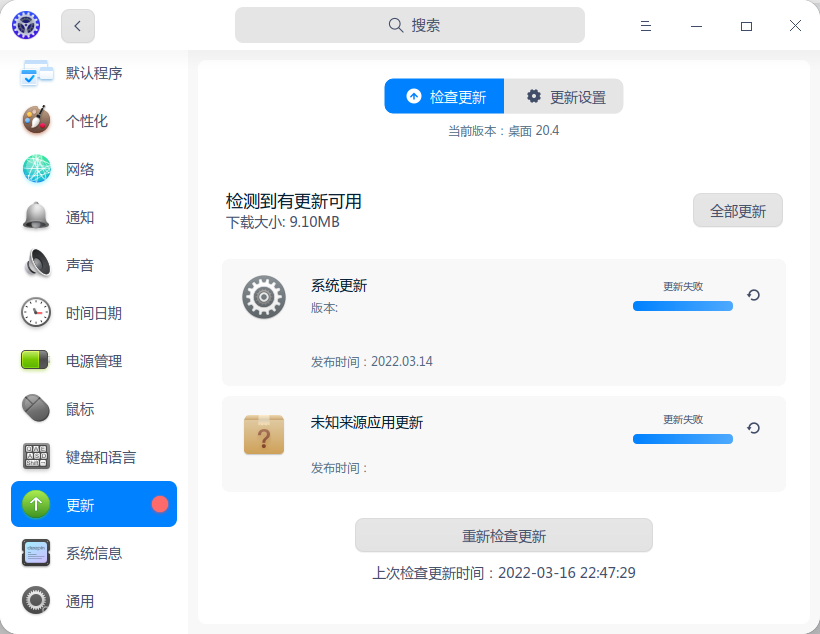Open 通知 settings
820x634 pixels.
click(94, 217)
